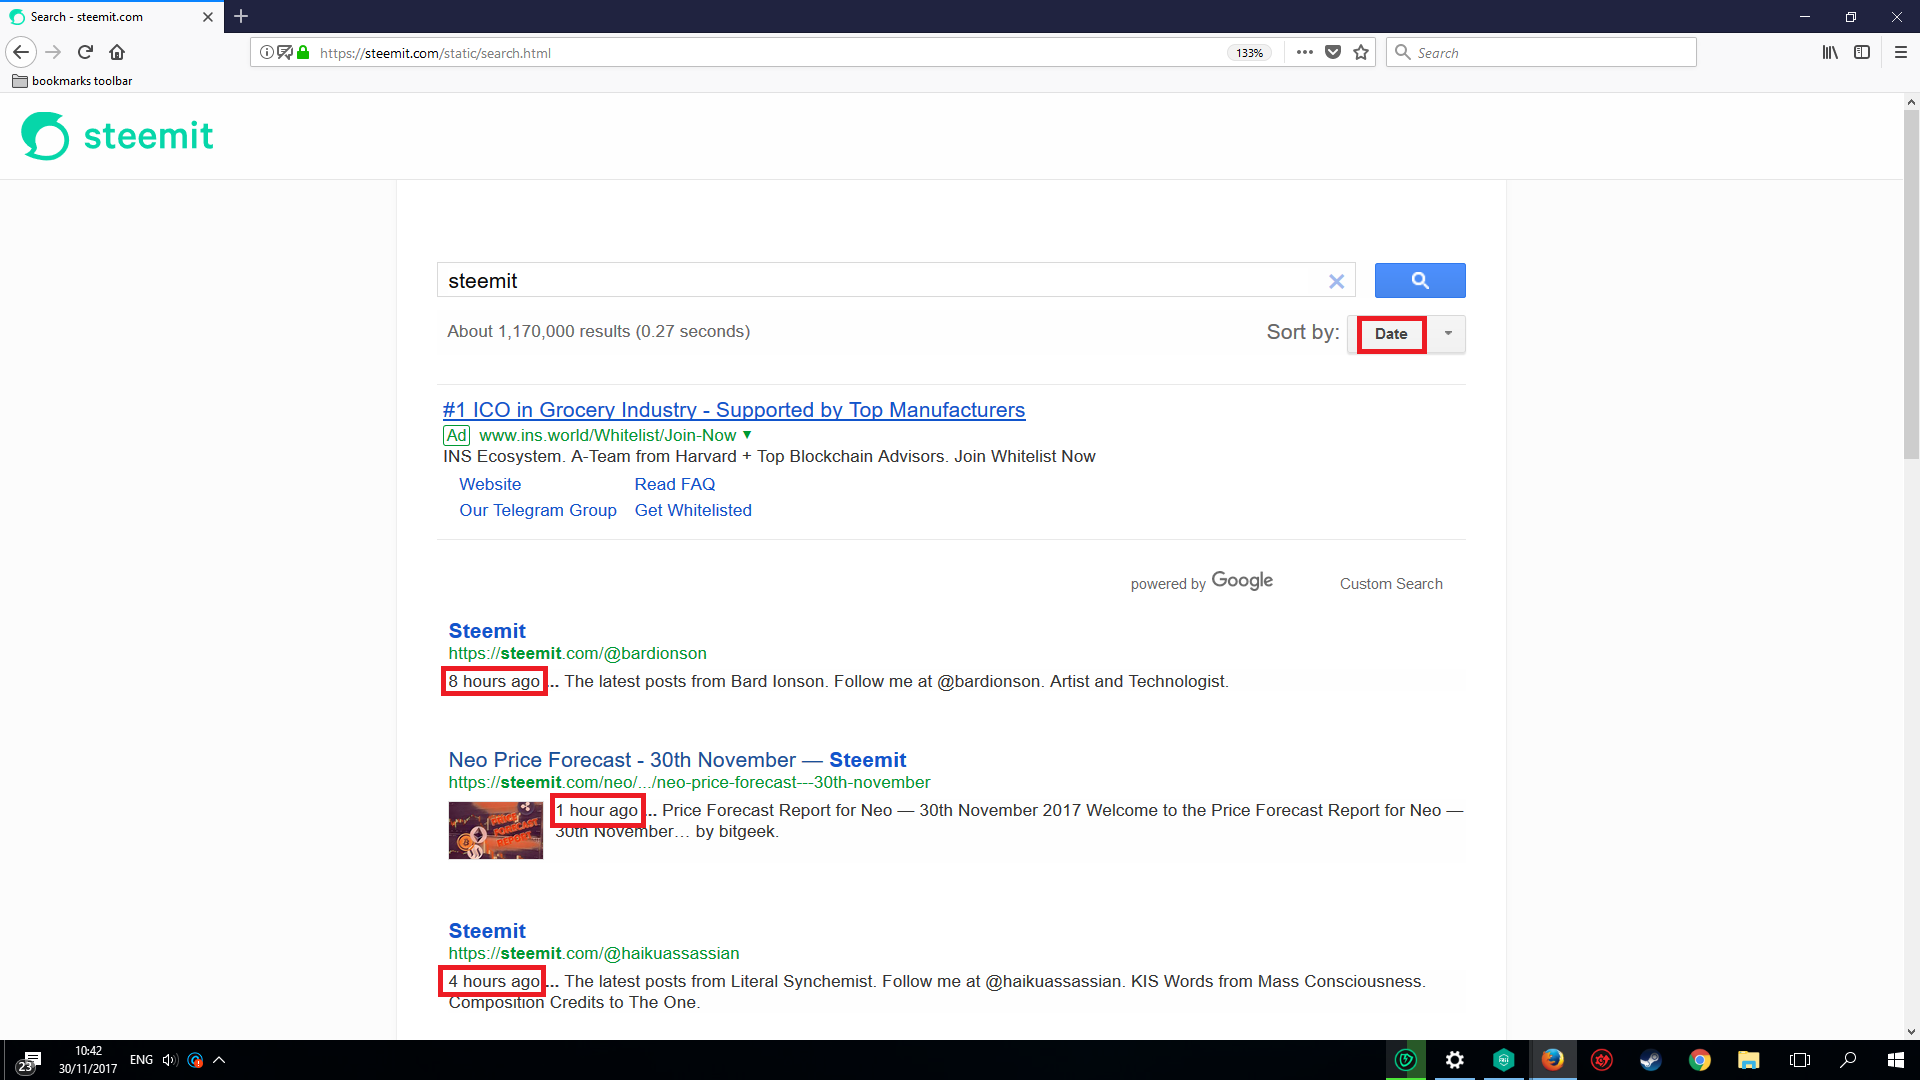Bookmark this page with the star
The image size is (1920, 1080).
click(x=1361, y=52)
